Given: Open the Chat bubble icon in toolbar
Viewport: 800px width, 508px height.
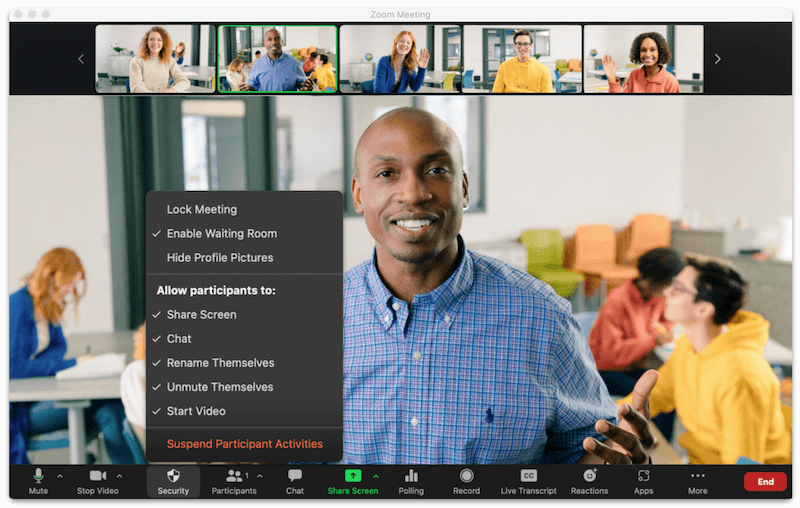Looking at the screenshot, I should 295,476.
